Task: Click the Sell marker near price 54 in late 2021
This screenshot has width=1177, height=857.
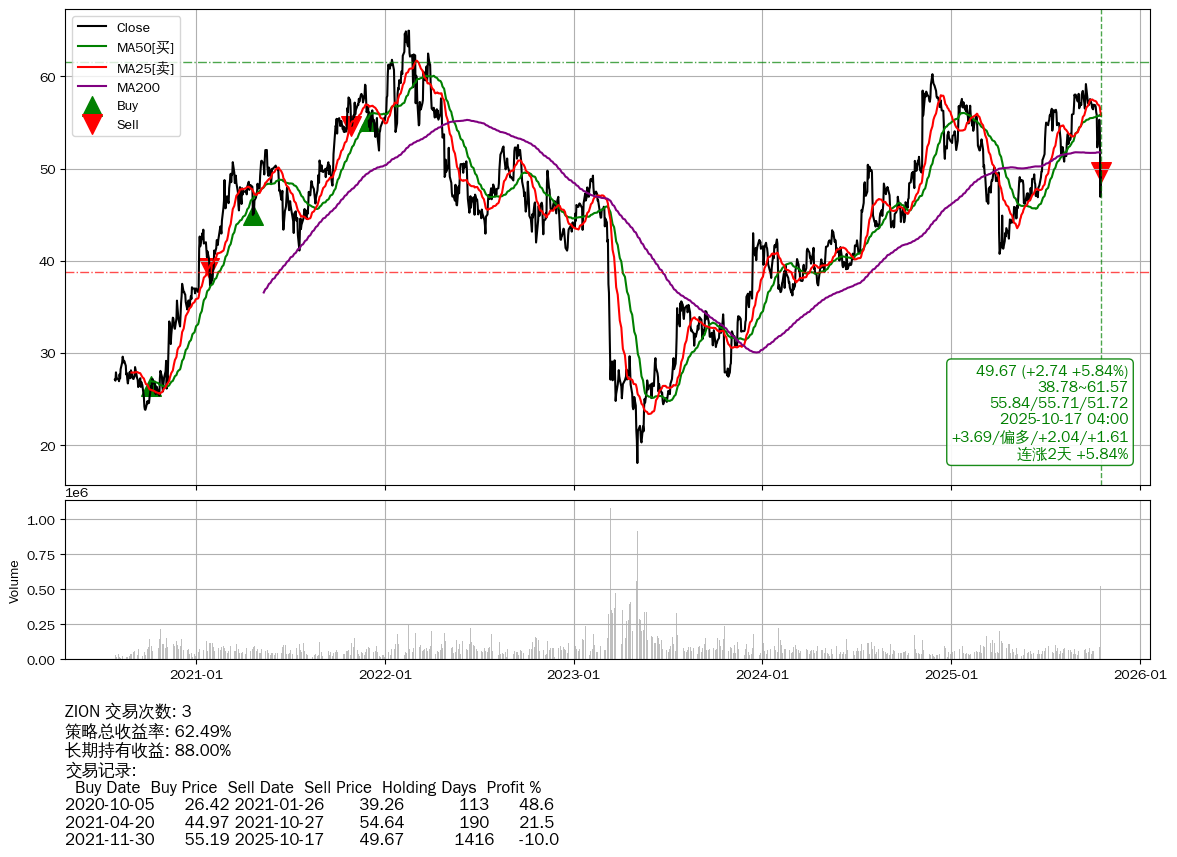Action: (x=350, y=126)
